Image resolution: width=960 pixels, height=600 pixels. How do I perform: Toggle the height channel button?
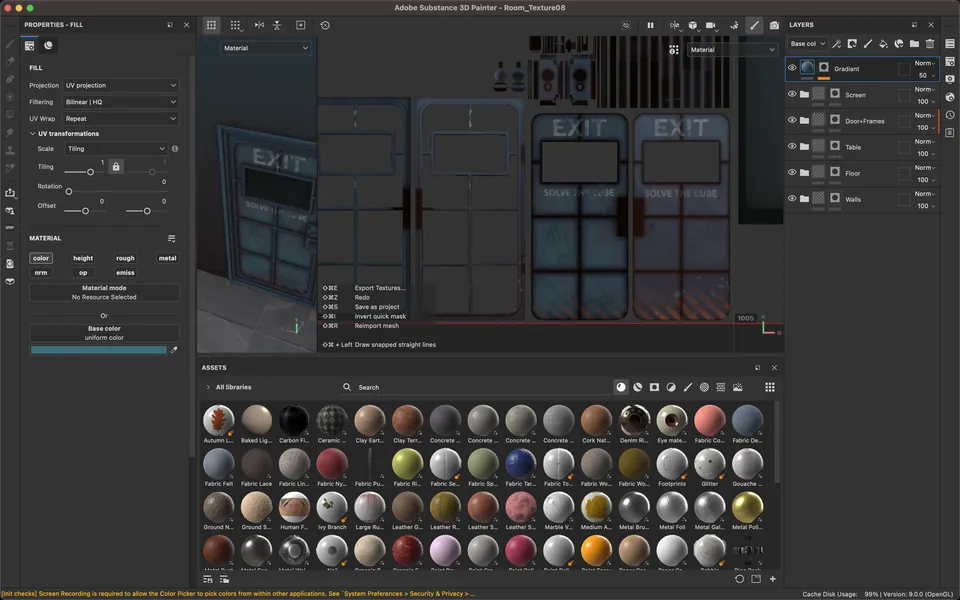click(83, 258)
